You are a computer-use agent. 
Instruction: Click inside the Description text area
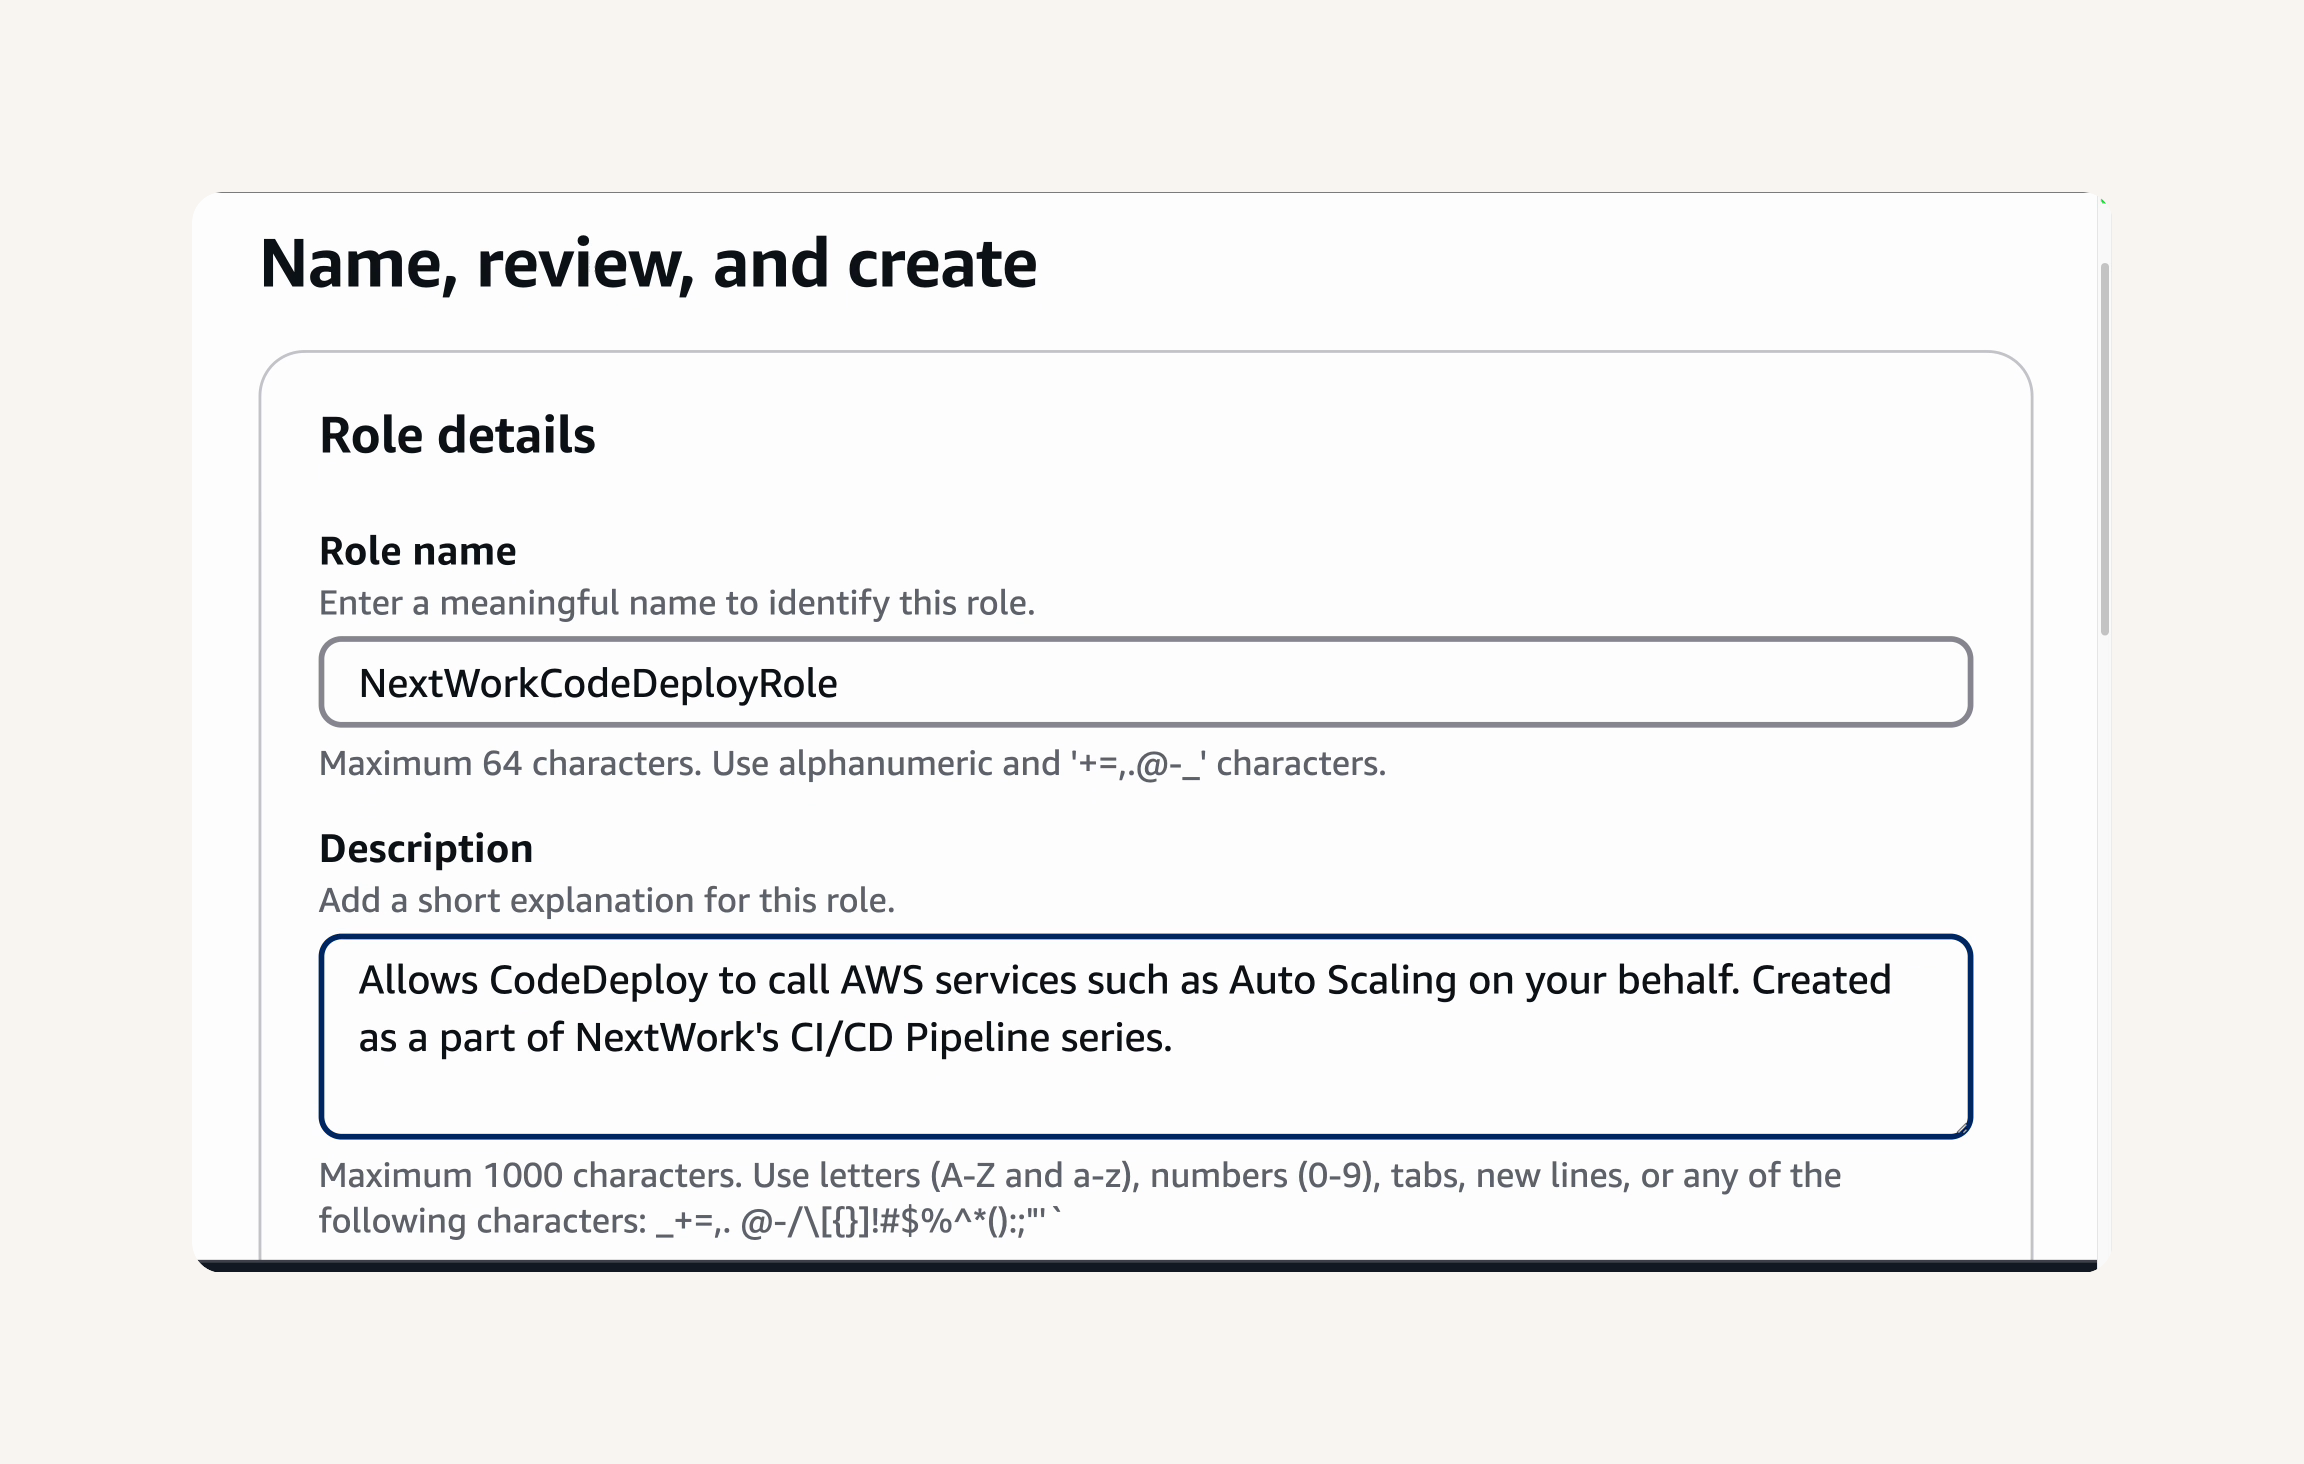point(1145,1037)
